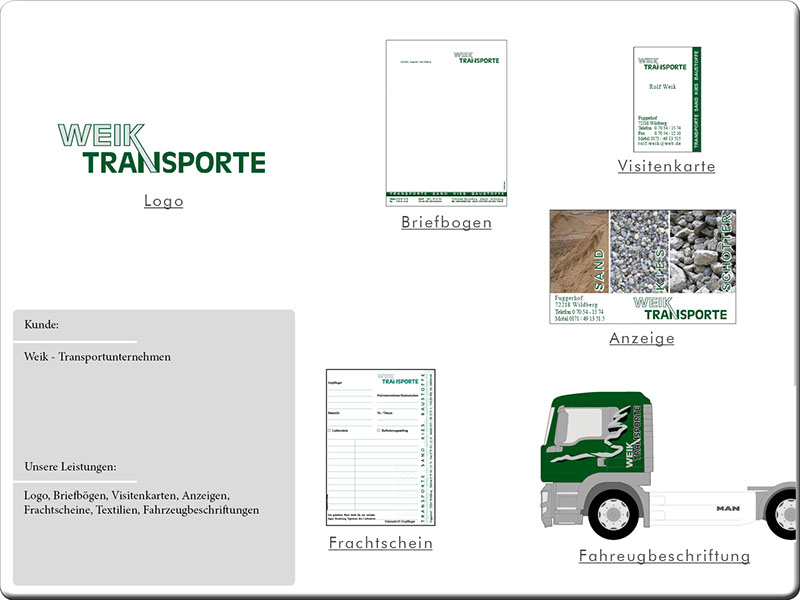The height and width of the screenshot is (600, 800).
Task: Follow the "Visitenkarte" link
Action: pyautogui.click(x=666, y=166)
